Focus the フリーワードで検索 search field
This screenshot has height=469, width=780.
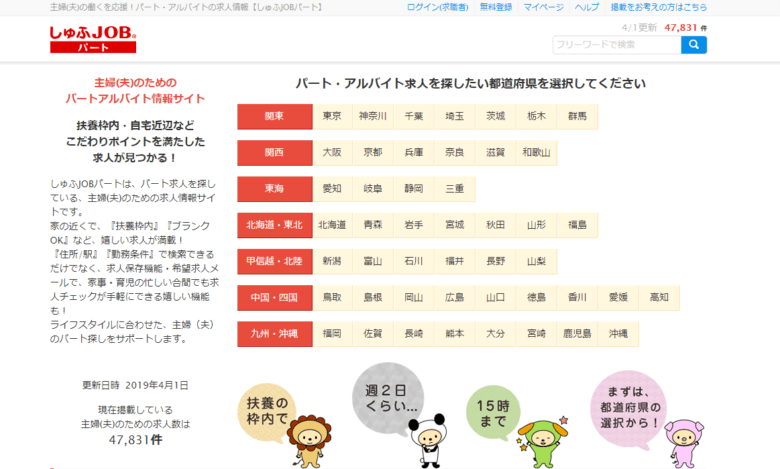pos(617,45)
